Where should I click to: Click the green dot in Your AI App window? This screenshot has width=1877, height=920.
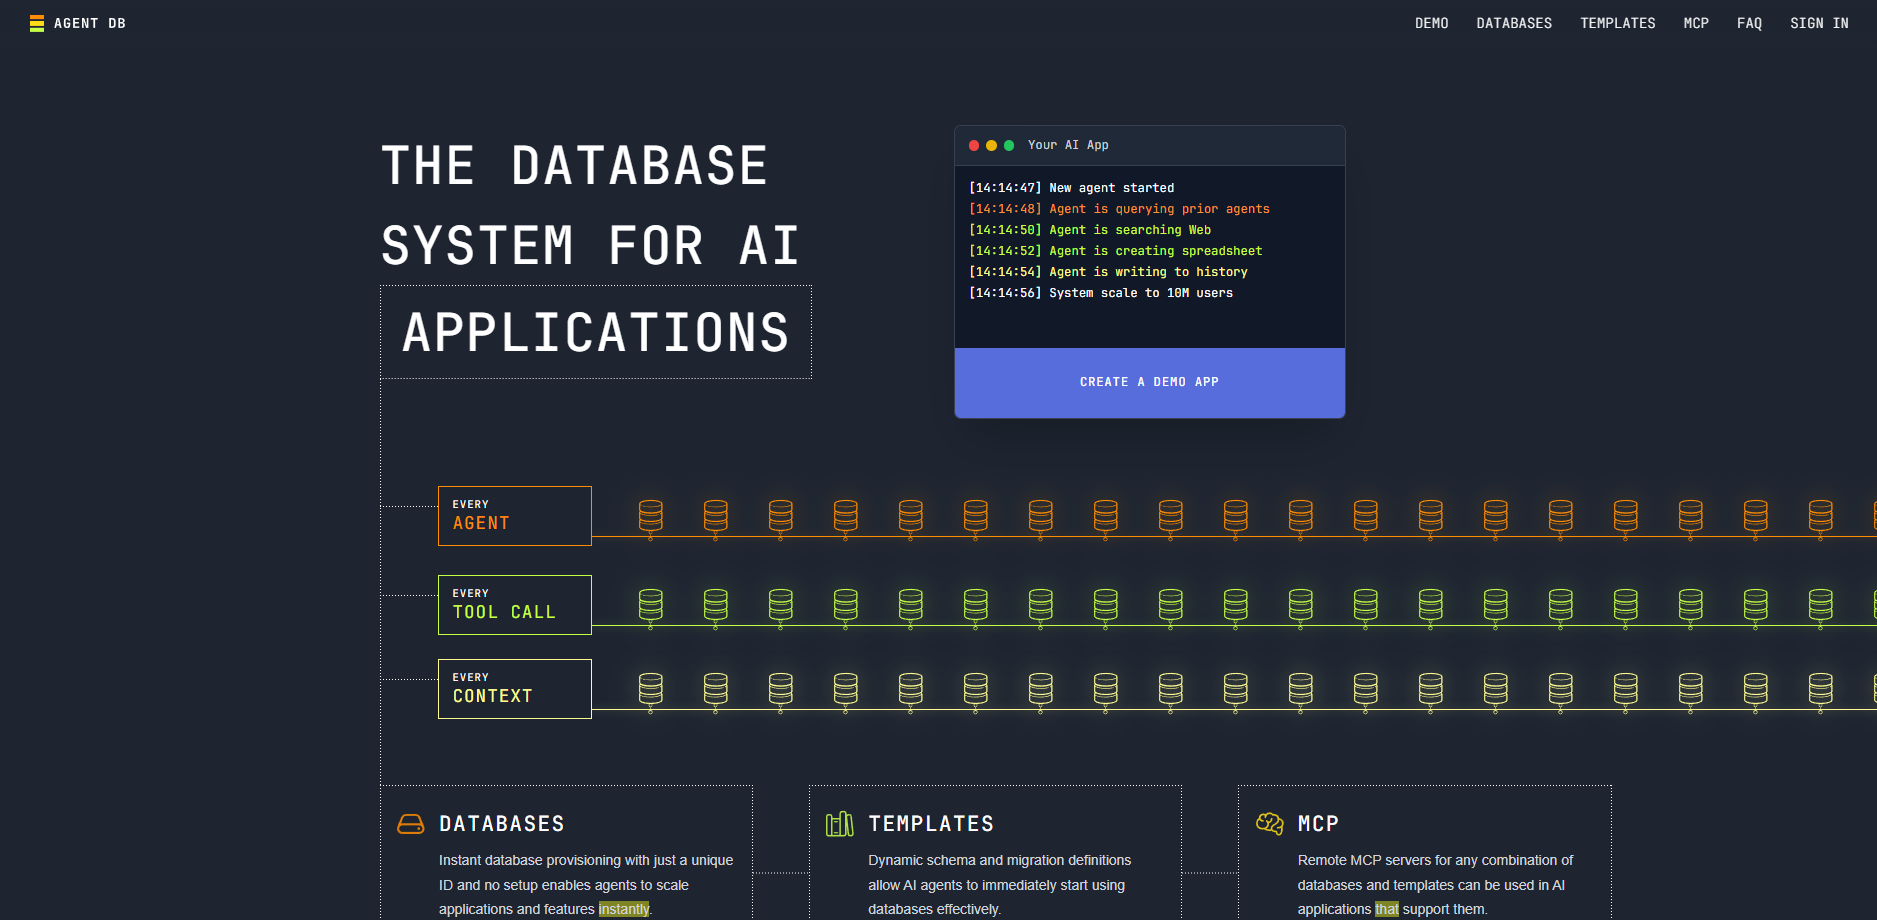(1009, 146)
